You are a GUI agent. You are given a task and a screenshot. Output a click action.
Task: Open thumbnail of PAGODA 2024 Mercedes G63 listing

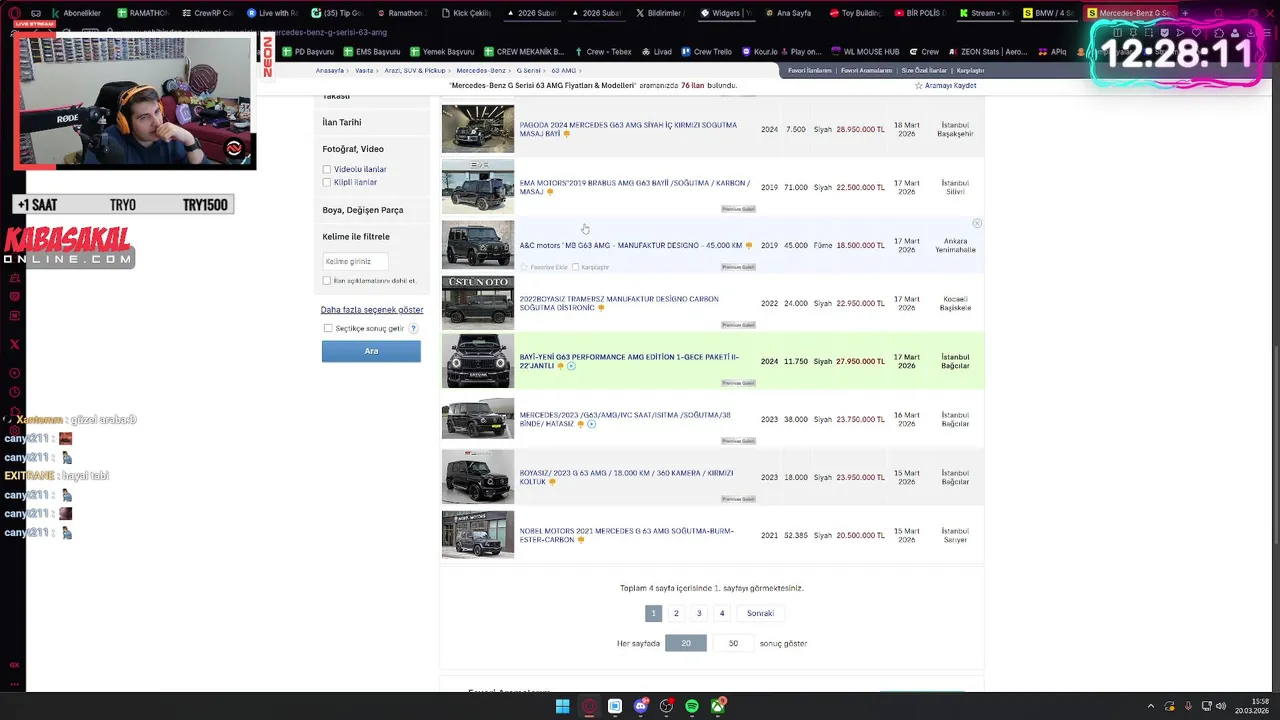click(478, 129)
